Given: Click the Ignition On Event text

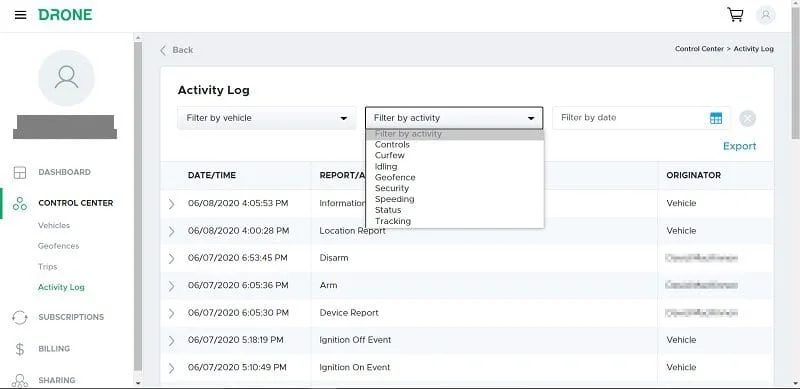Looking at the screenshot, I should [x=355, y=367].
